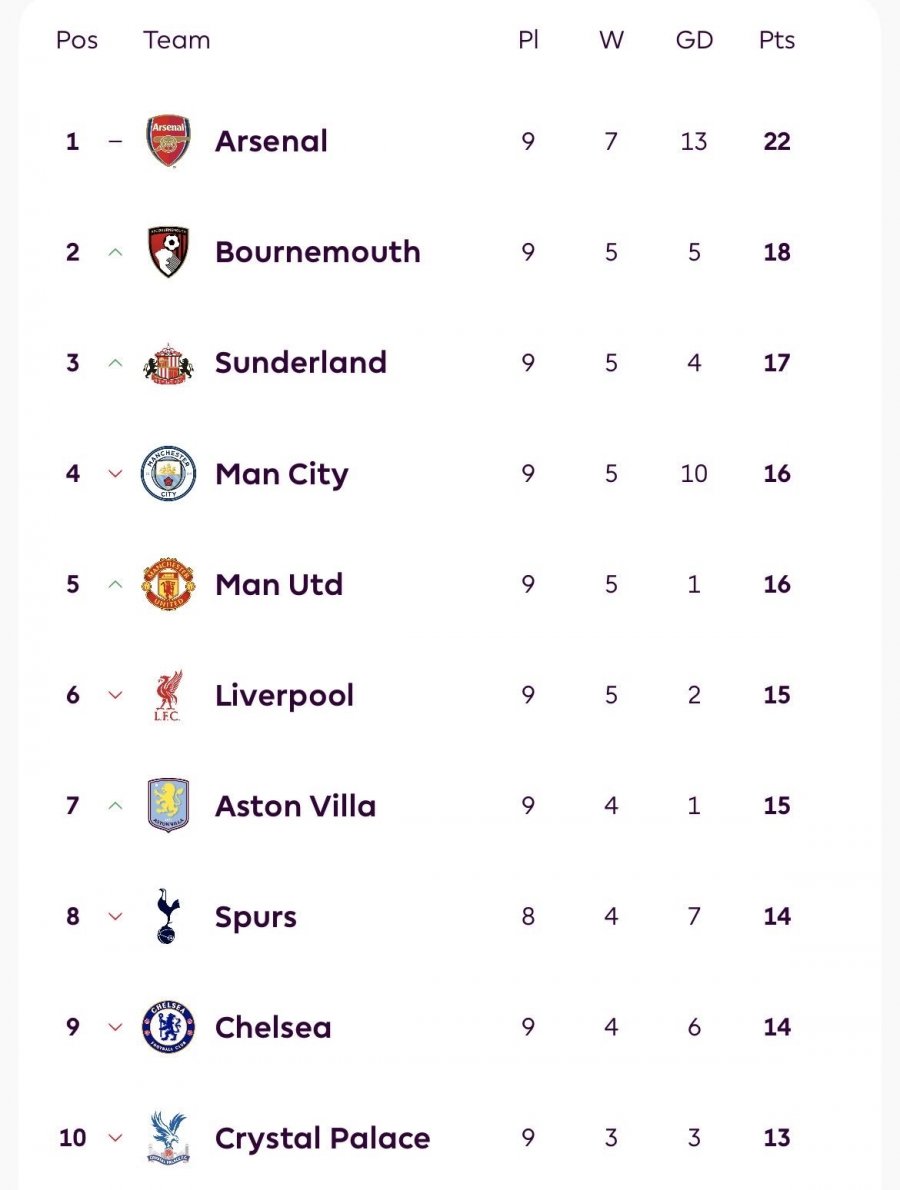Click the Man City badge
The height and width of the screenshot is (1190, 900).
[168, 473]
